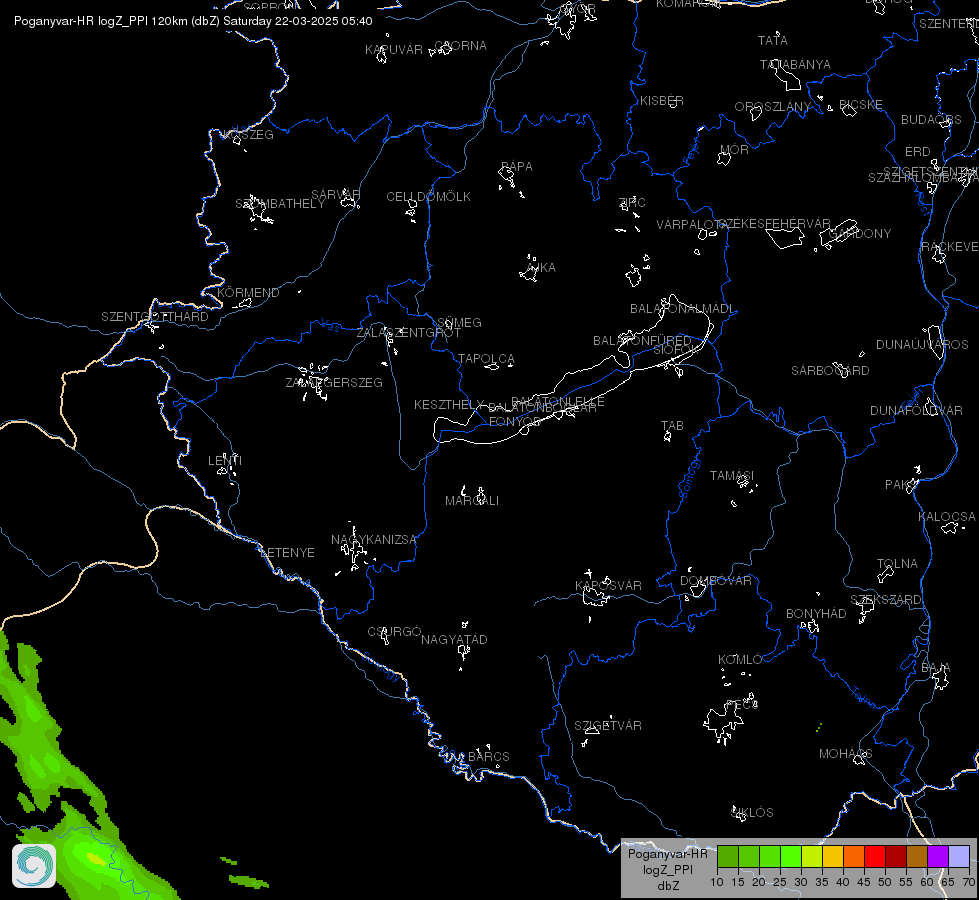This screenshot has height=900, width=979.
Task: Click the radar title text with the timestamp 05:40
Action: point(193,21)
